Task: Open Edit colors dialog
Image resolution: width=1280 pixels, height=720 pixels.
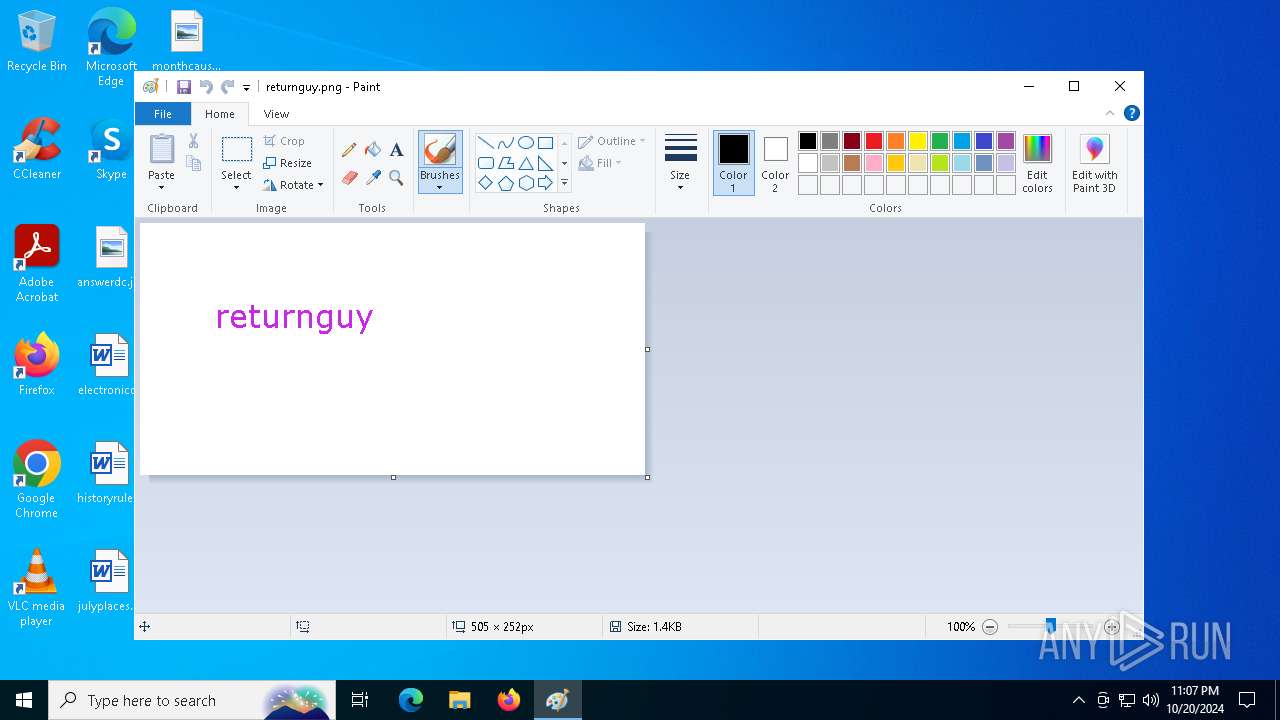Action: pos(1038,163)
